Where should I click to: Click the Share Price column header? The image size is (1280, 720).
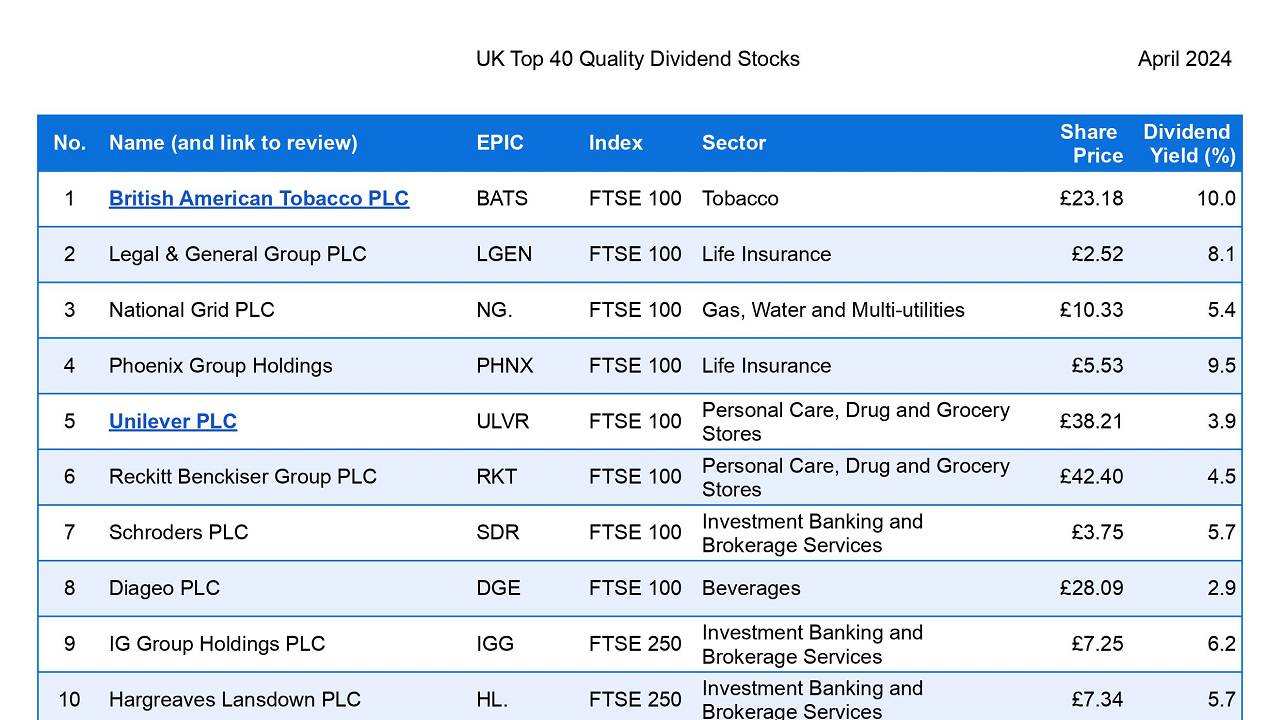1091,143
